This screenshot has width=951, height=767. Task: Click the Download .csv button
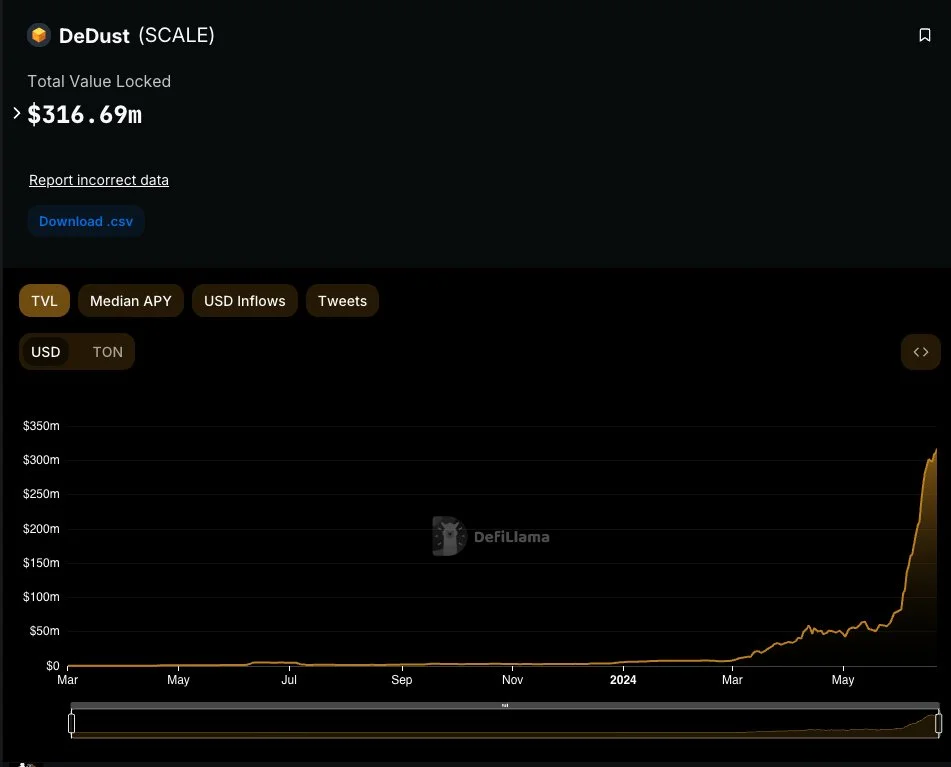[86, 221]
